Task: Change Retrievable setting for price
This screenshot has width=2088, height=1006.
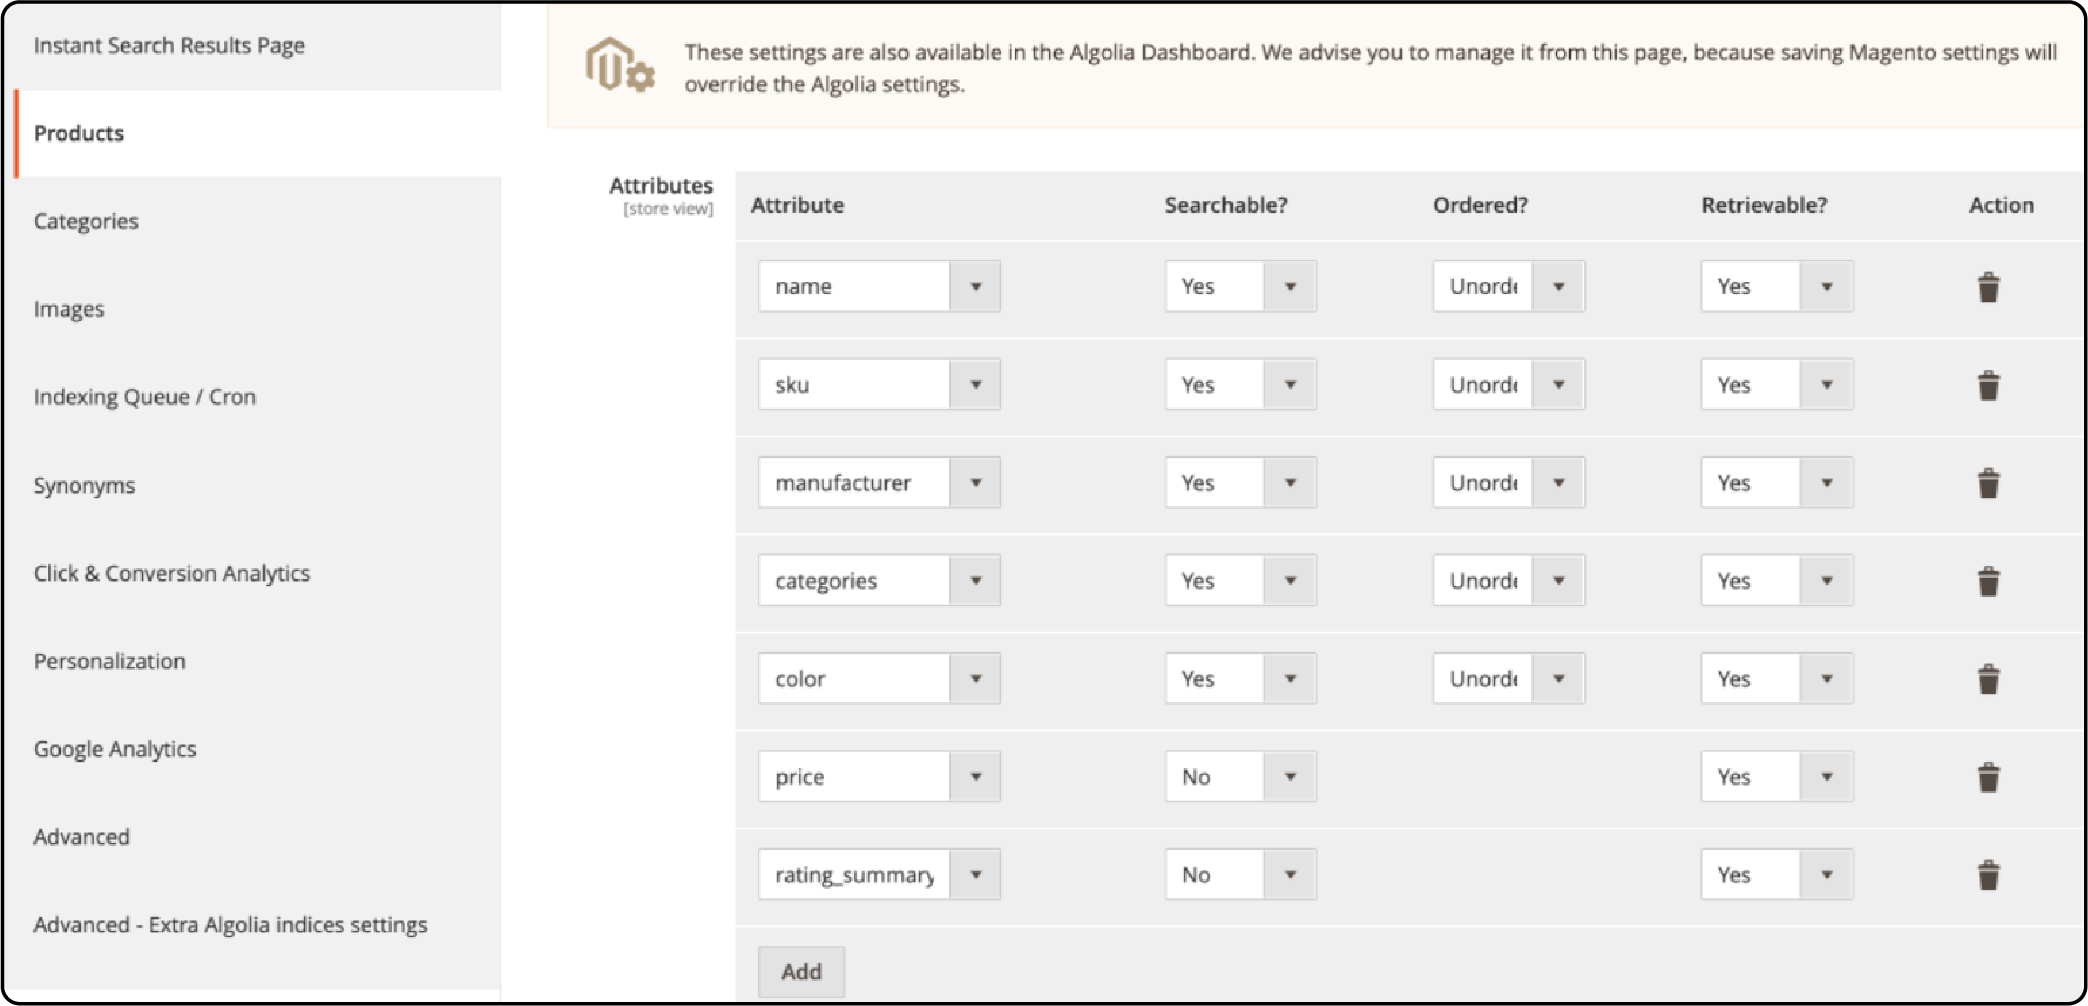Action: [1776, 776]
